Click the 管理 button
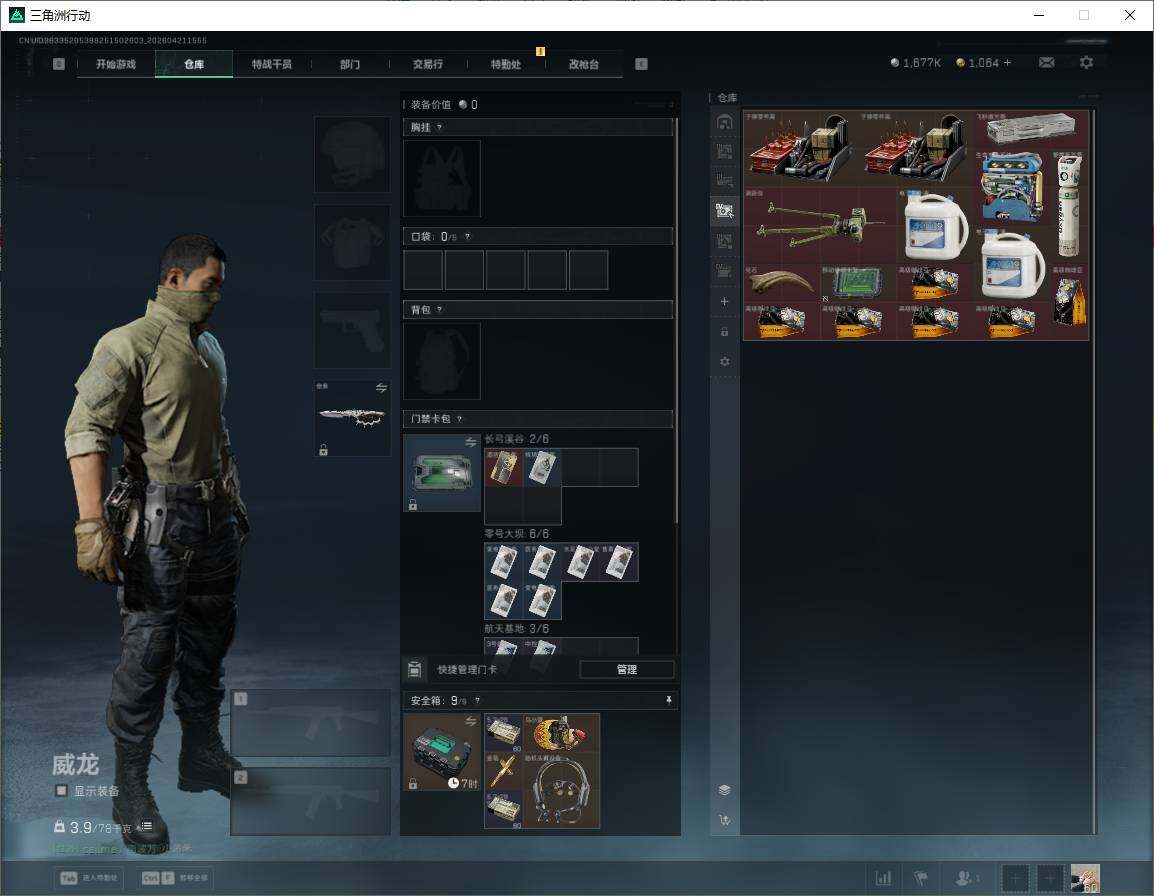This screenshot has width=1154, height=896. pyautogui.click(x=627, y=669)
